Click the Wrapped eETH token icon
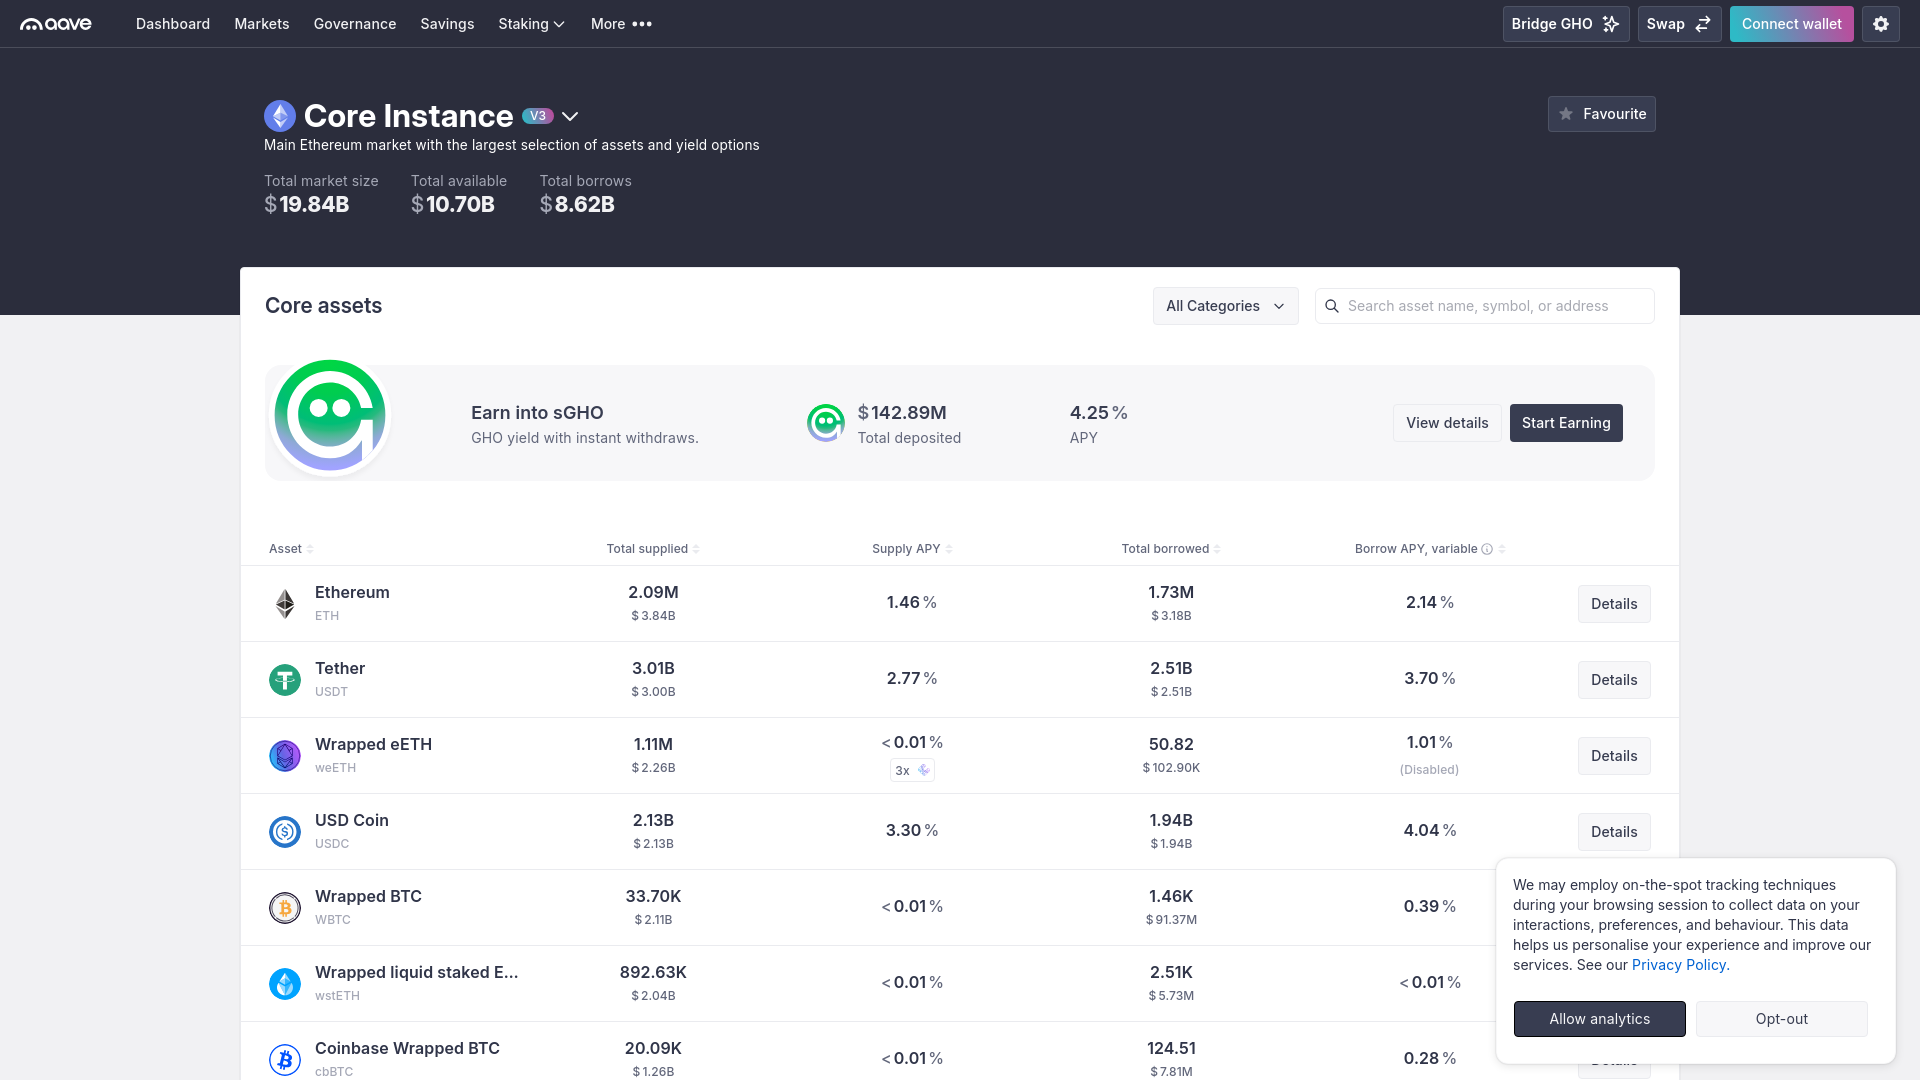1920x1080 pixels. tap(285, 756)
